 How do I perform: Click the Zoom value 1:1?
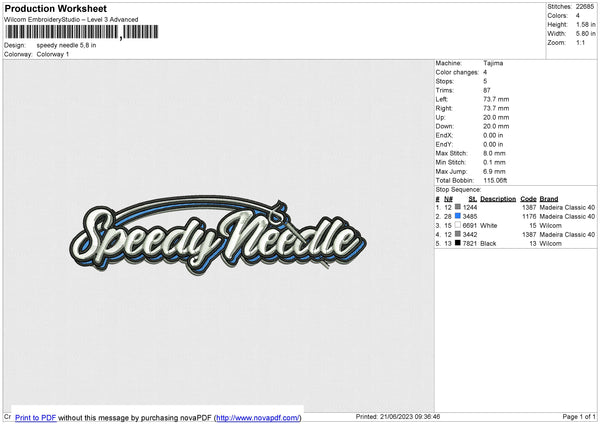pos(580,42)
